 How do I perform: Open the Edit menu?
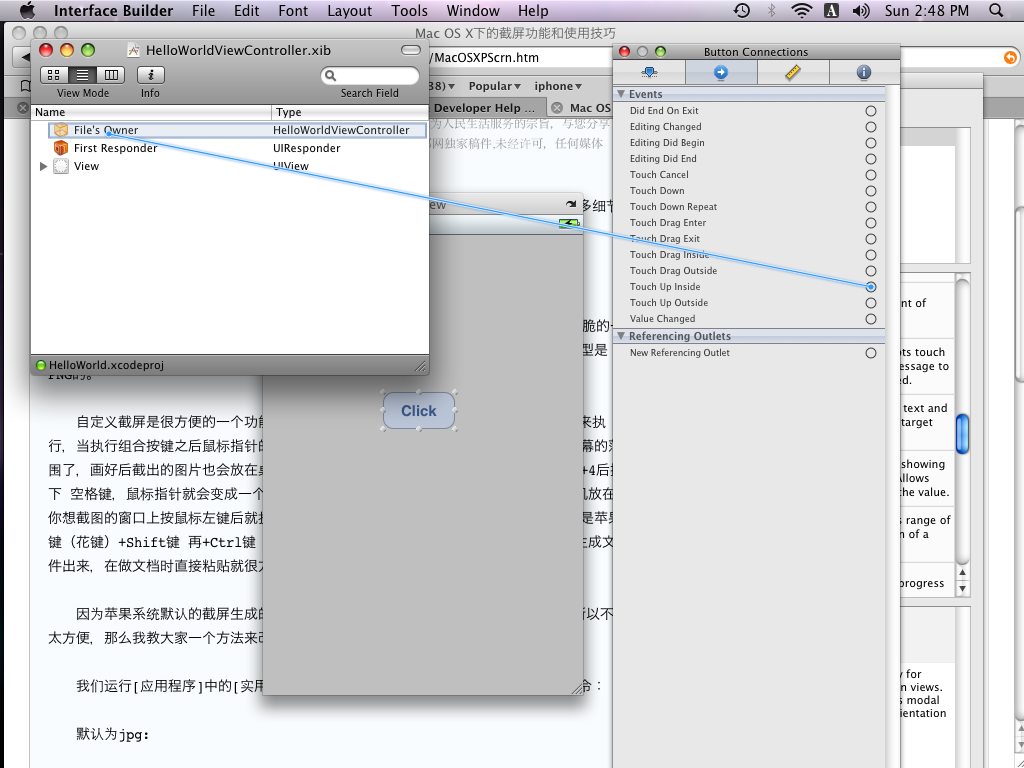[x=246, y=10]
